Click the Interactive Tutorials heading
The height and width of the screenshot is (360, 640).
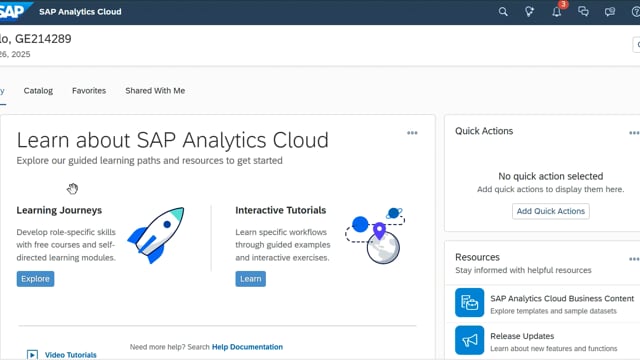coord(281,210)
